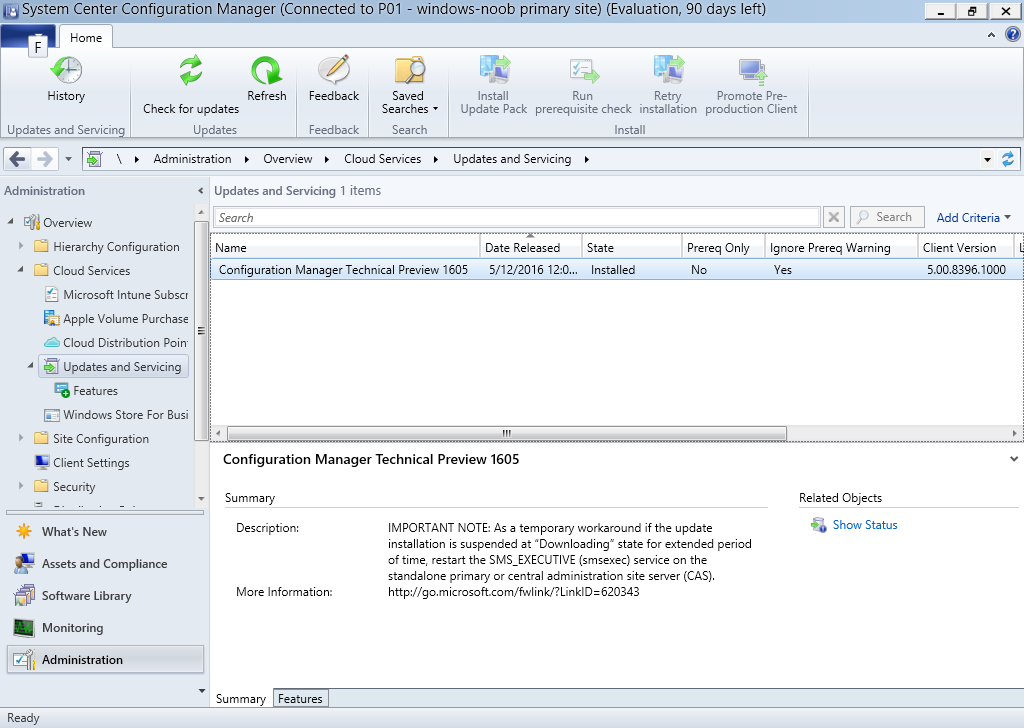1024x728 pixels.
Task: Go back with the navigation arrow
Action: (x=18, y=159)
